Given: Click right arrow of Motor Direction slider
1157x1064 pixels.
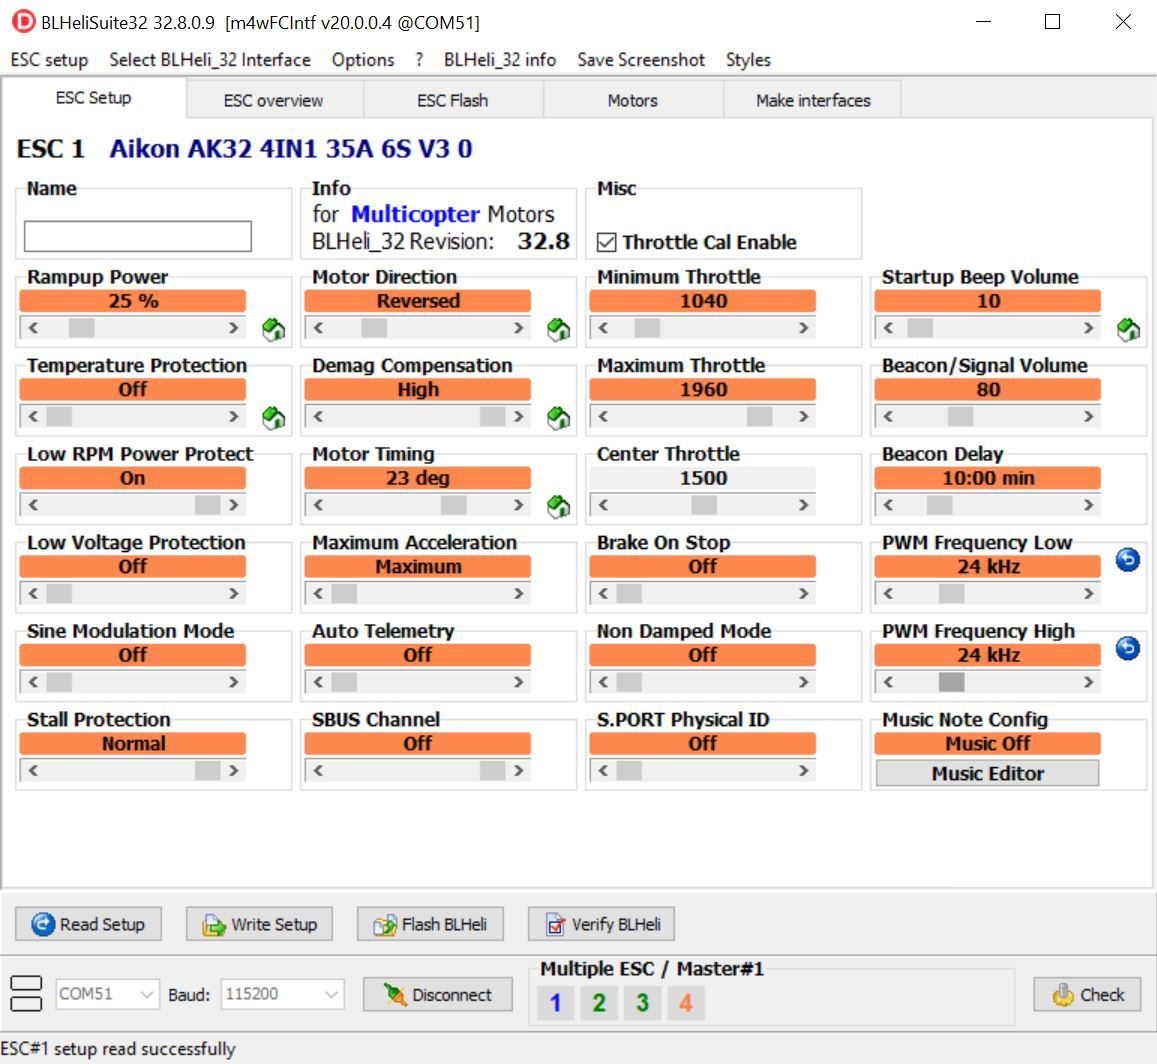Looking at the screenshot, I should [519, 328].
